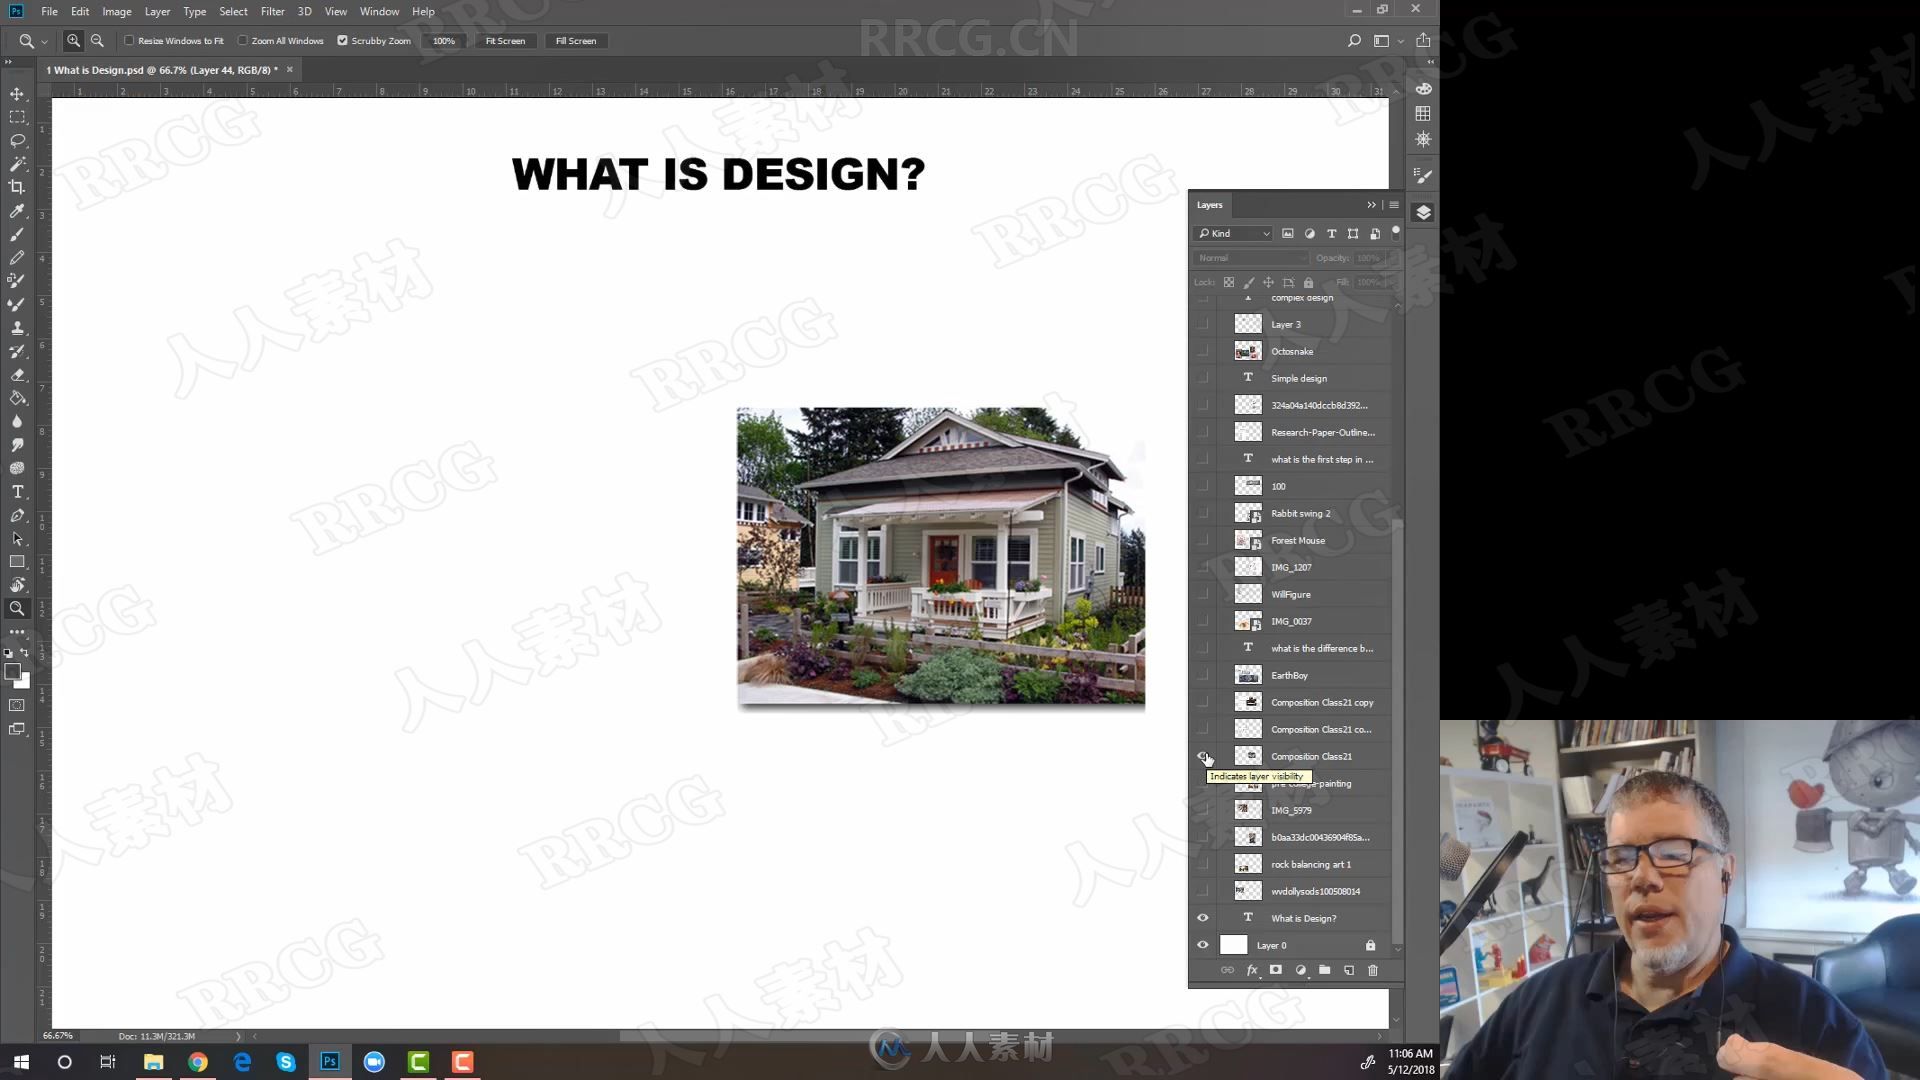Toggle visibility of What is Design? layer
This screenshot has width=1920, height=1080.
tap(1203, 918)
